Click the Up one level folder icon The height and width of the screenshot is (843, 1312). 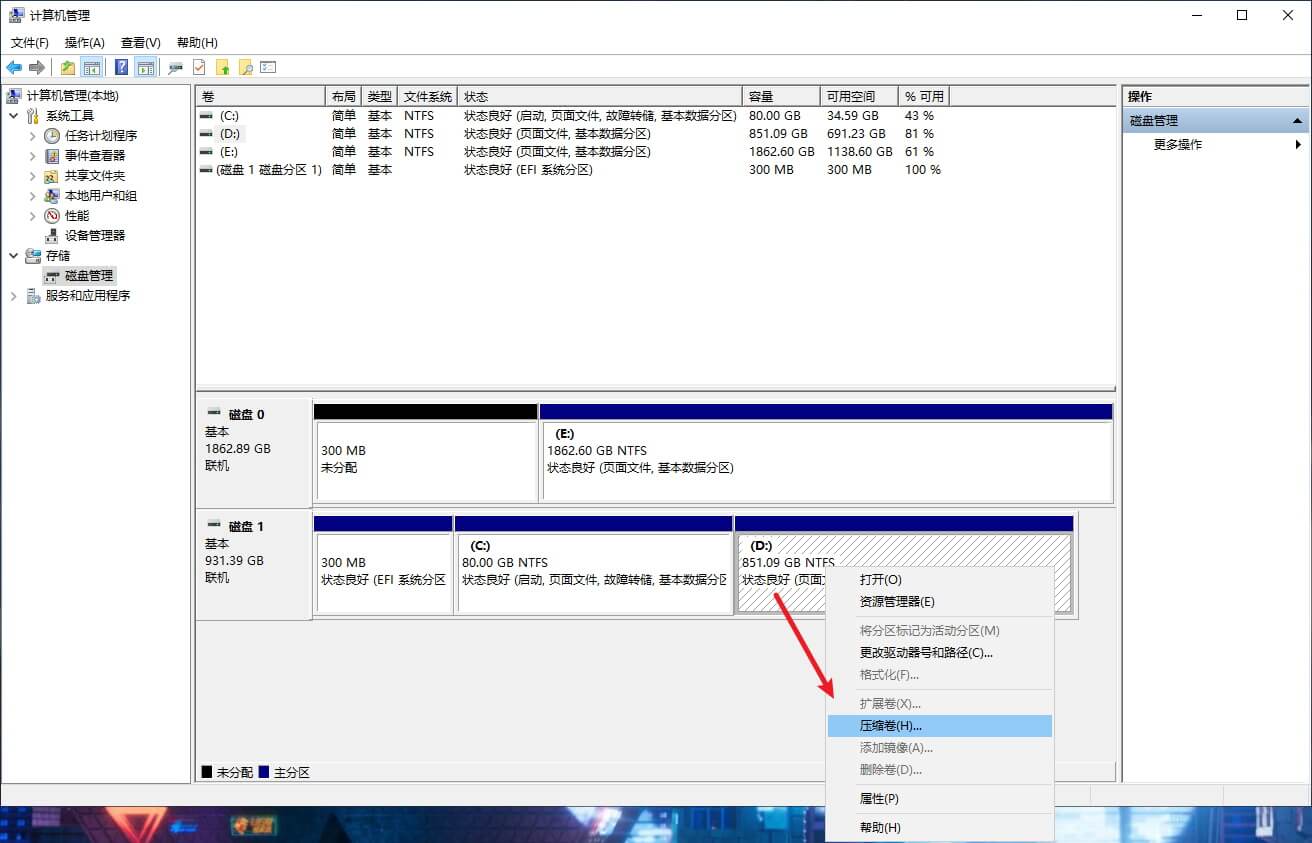click(x=67, y=68)
